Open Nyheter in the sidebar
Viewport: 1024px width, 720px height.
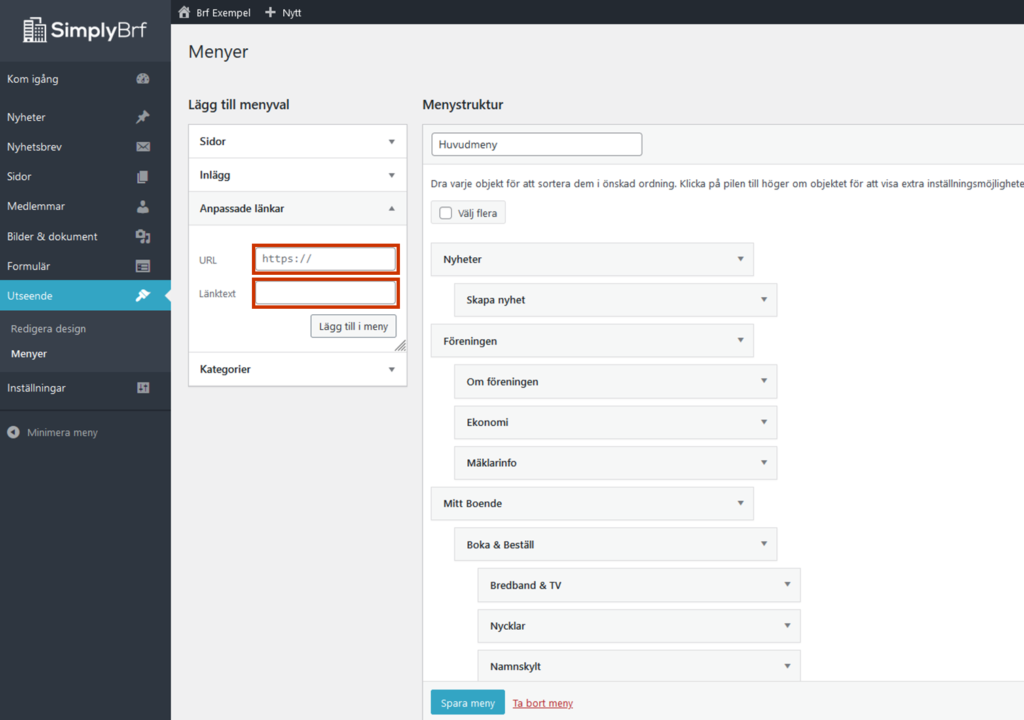[x=85, y=117]
